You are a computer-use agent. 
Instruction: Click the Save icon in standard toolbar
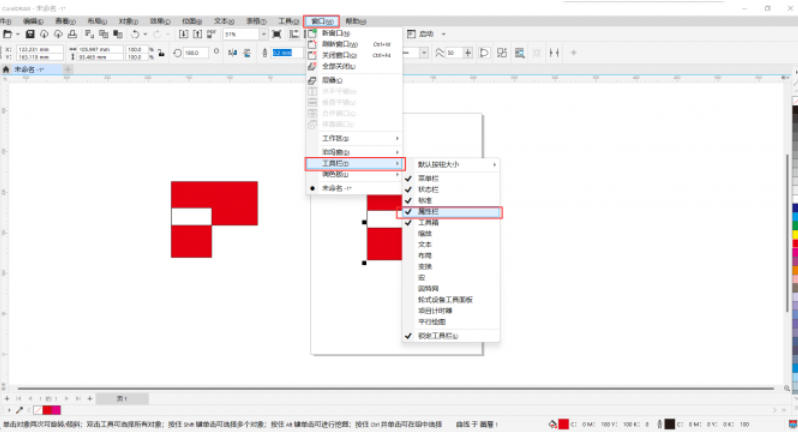point(30,34)
